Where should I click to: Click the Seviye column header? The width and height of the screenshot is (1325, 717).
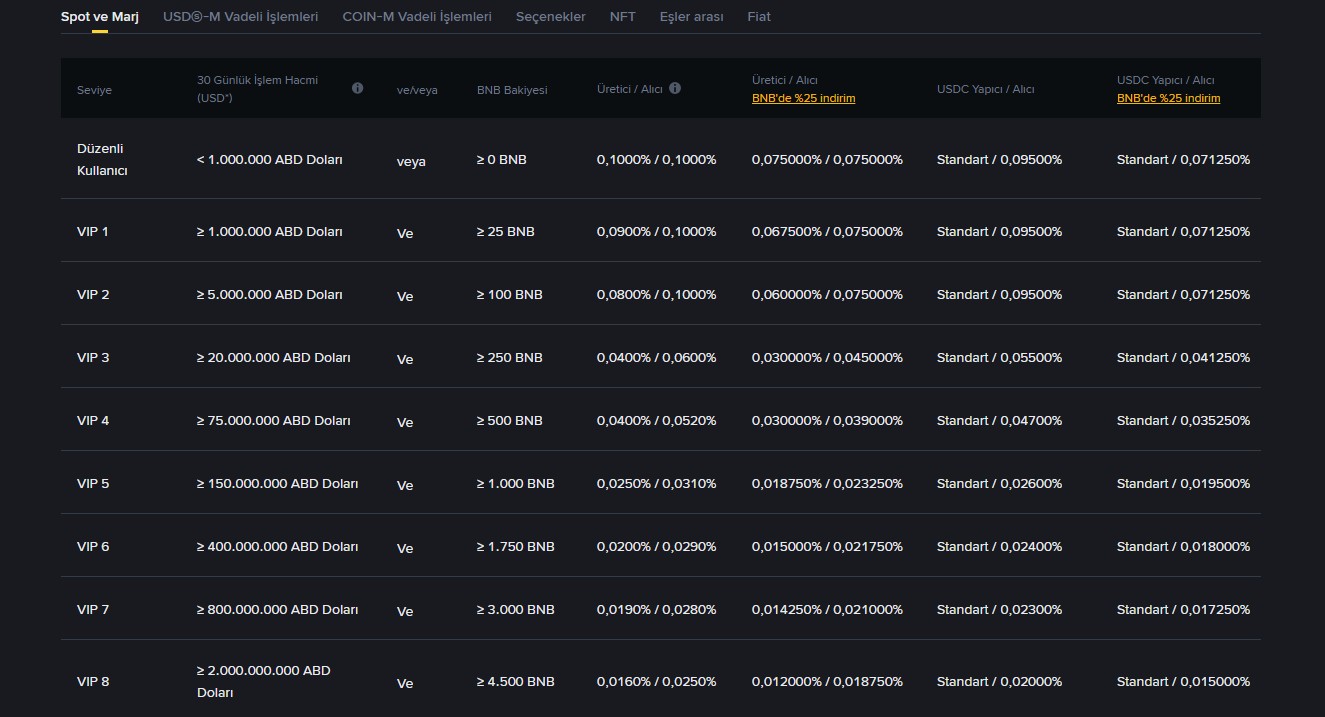tap(94, 89)
